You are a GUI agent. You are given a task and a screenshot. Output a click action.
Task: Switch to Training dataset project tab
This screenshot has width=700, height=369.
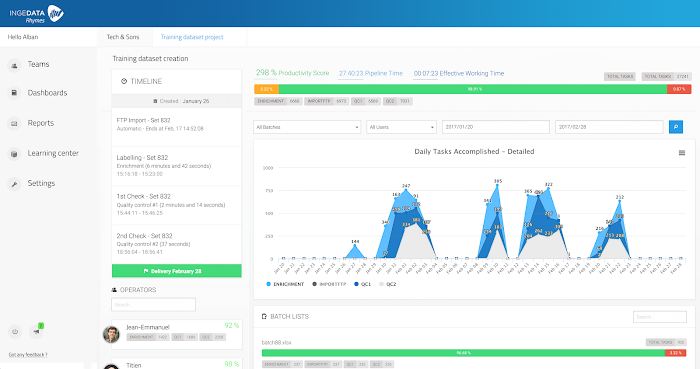tap(192, 37)
